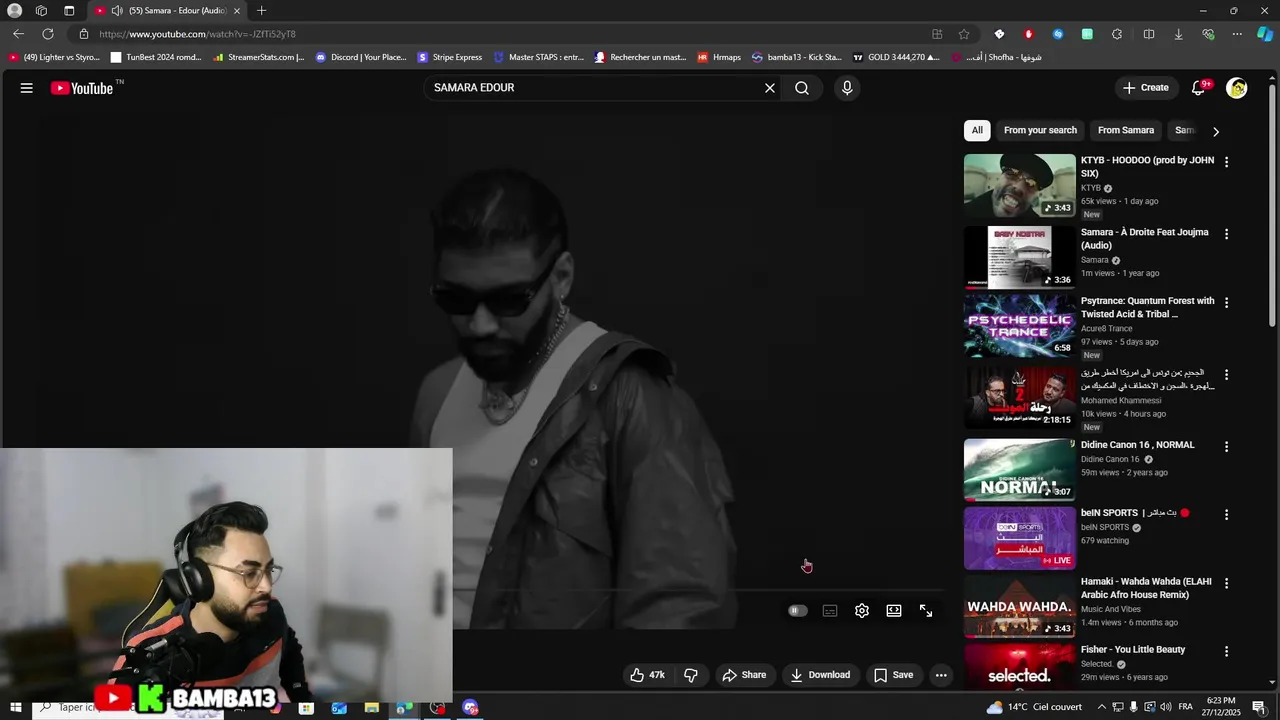
Task: Open options for Hamaki - Wahda Wahda
Action: click(1227, 583)
